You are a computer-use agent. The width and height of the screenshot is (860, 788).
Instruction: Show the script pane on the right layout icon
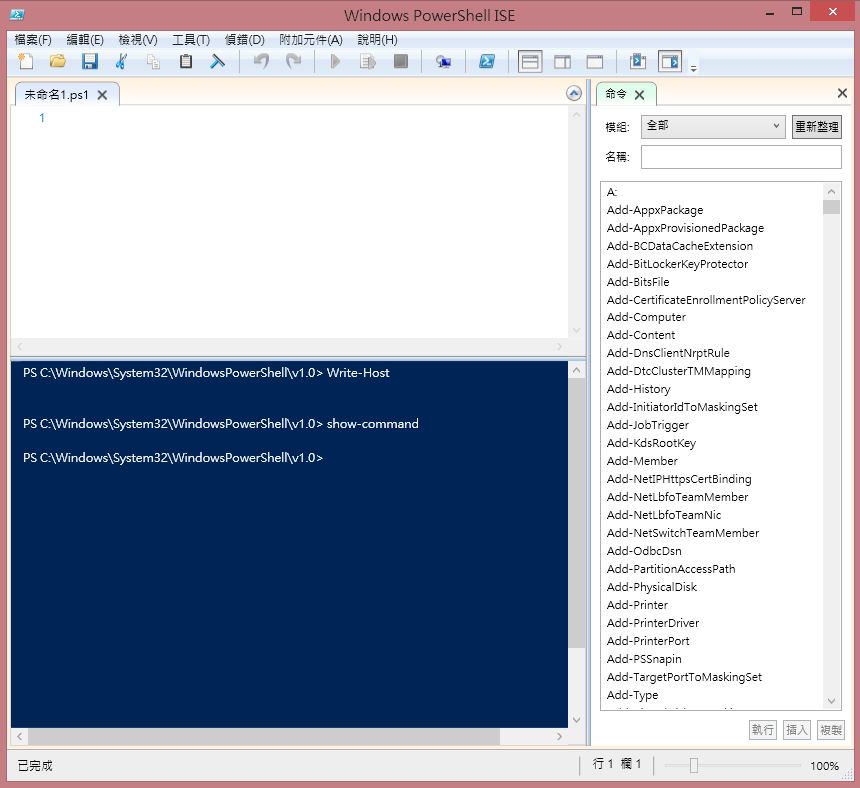(562, 61)
